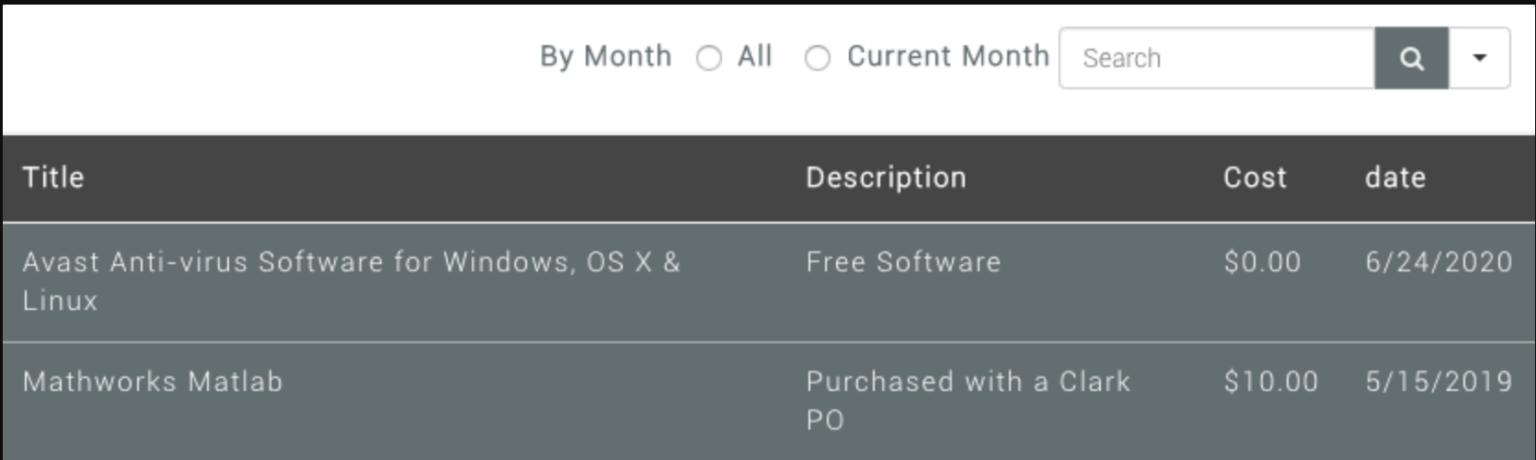Viewport: 1536px width, 460px height.
Task: Select the All radio button
Action: (709, 59)
